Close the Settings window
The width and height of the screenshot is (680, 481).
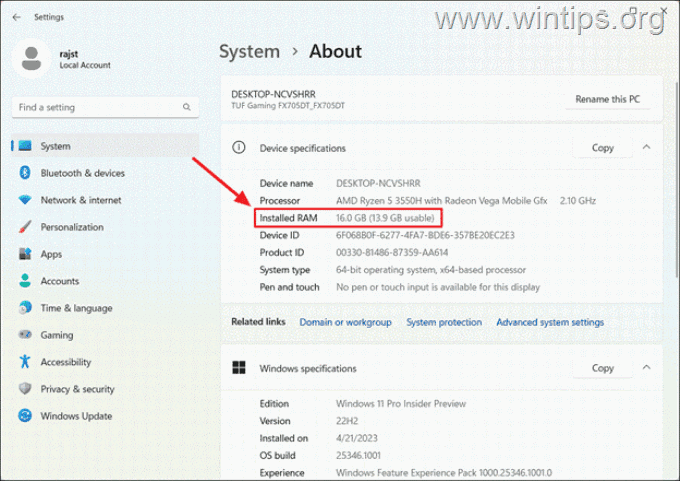tap(664, 10)
